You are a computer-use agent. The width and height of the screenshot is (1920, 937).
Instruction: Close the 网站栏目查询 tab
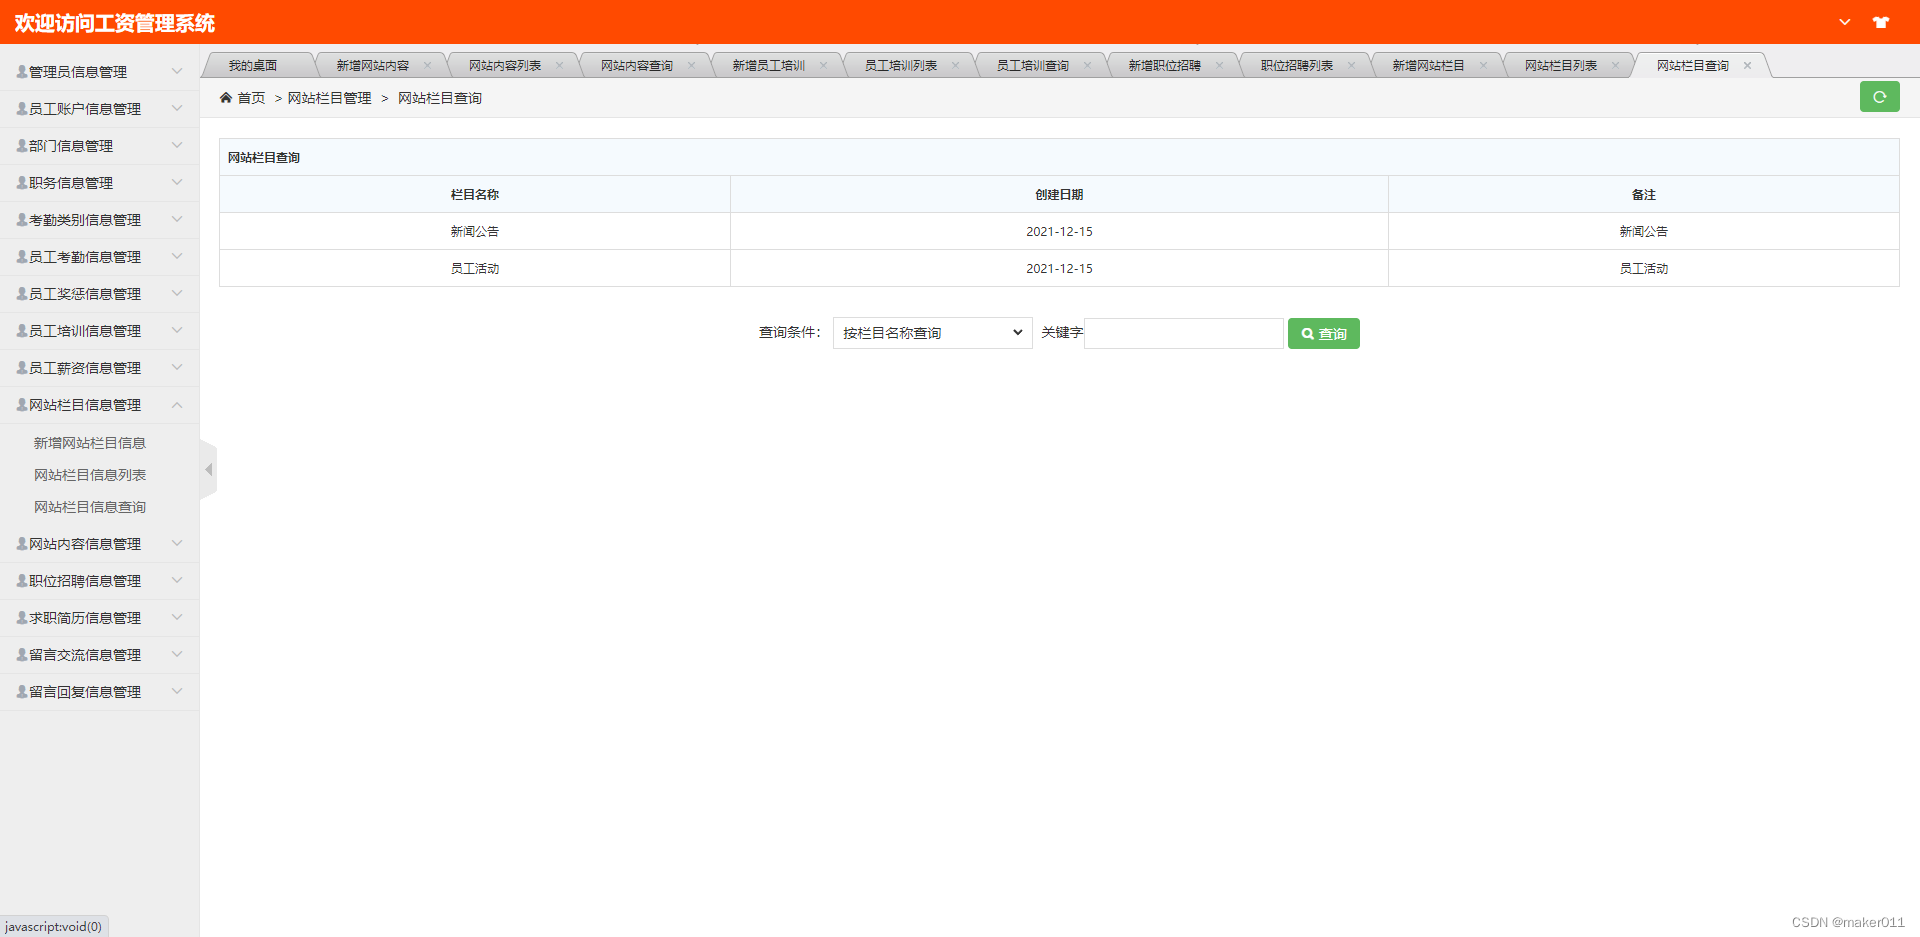click(1747, 66)
